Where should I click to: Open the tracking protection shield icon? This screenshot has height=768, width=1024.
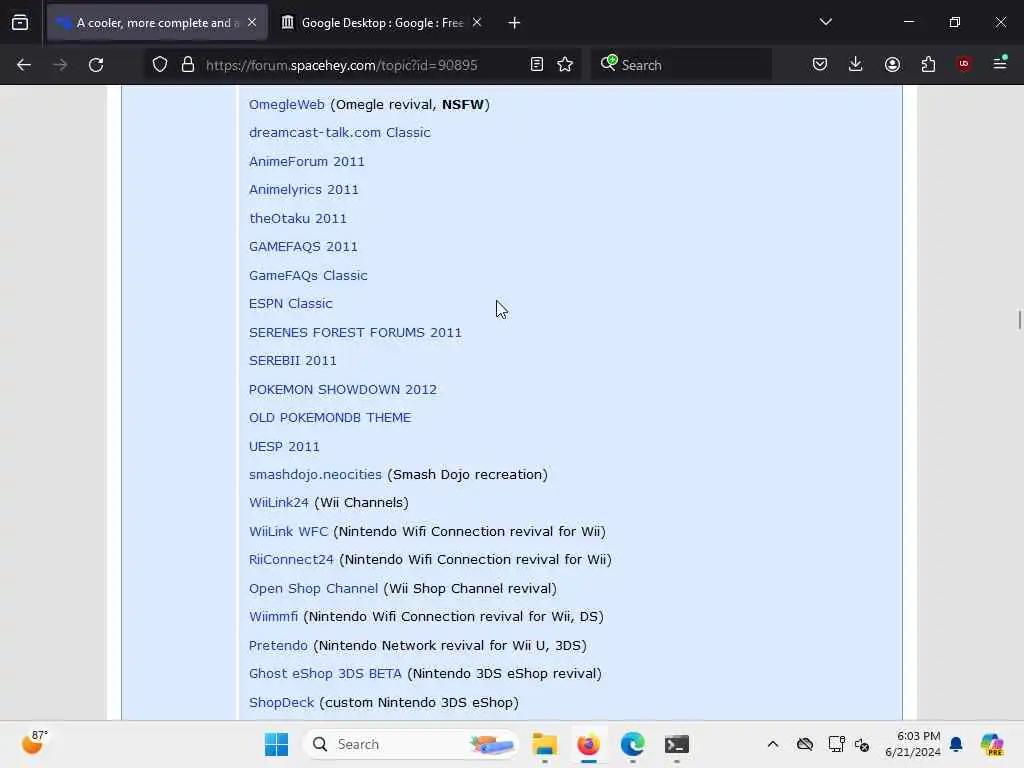[160, 65]
